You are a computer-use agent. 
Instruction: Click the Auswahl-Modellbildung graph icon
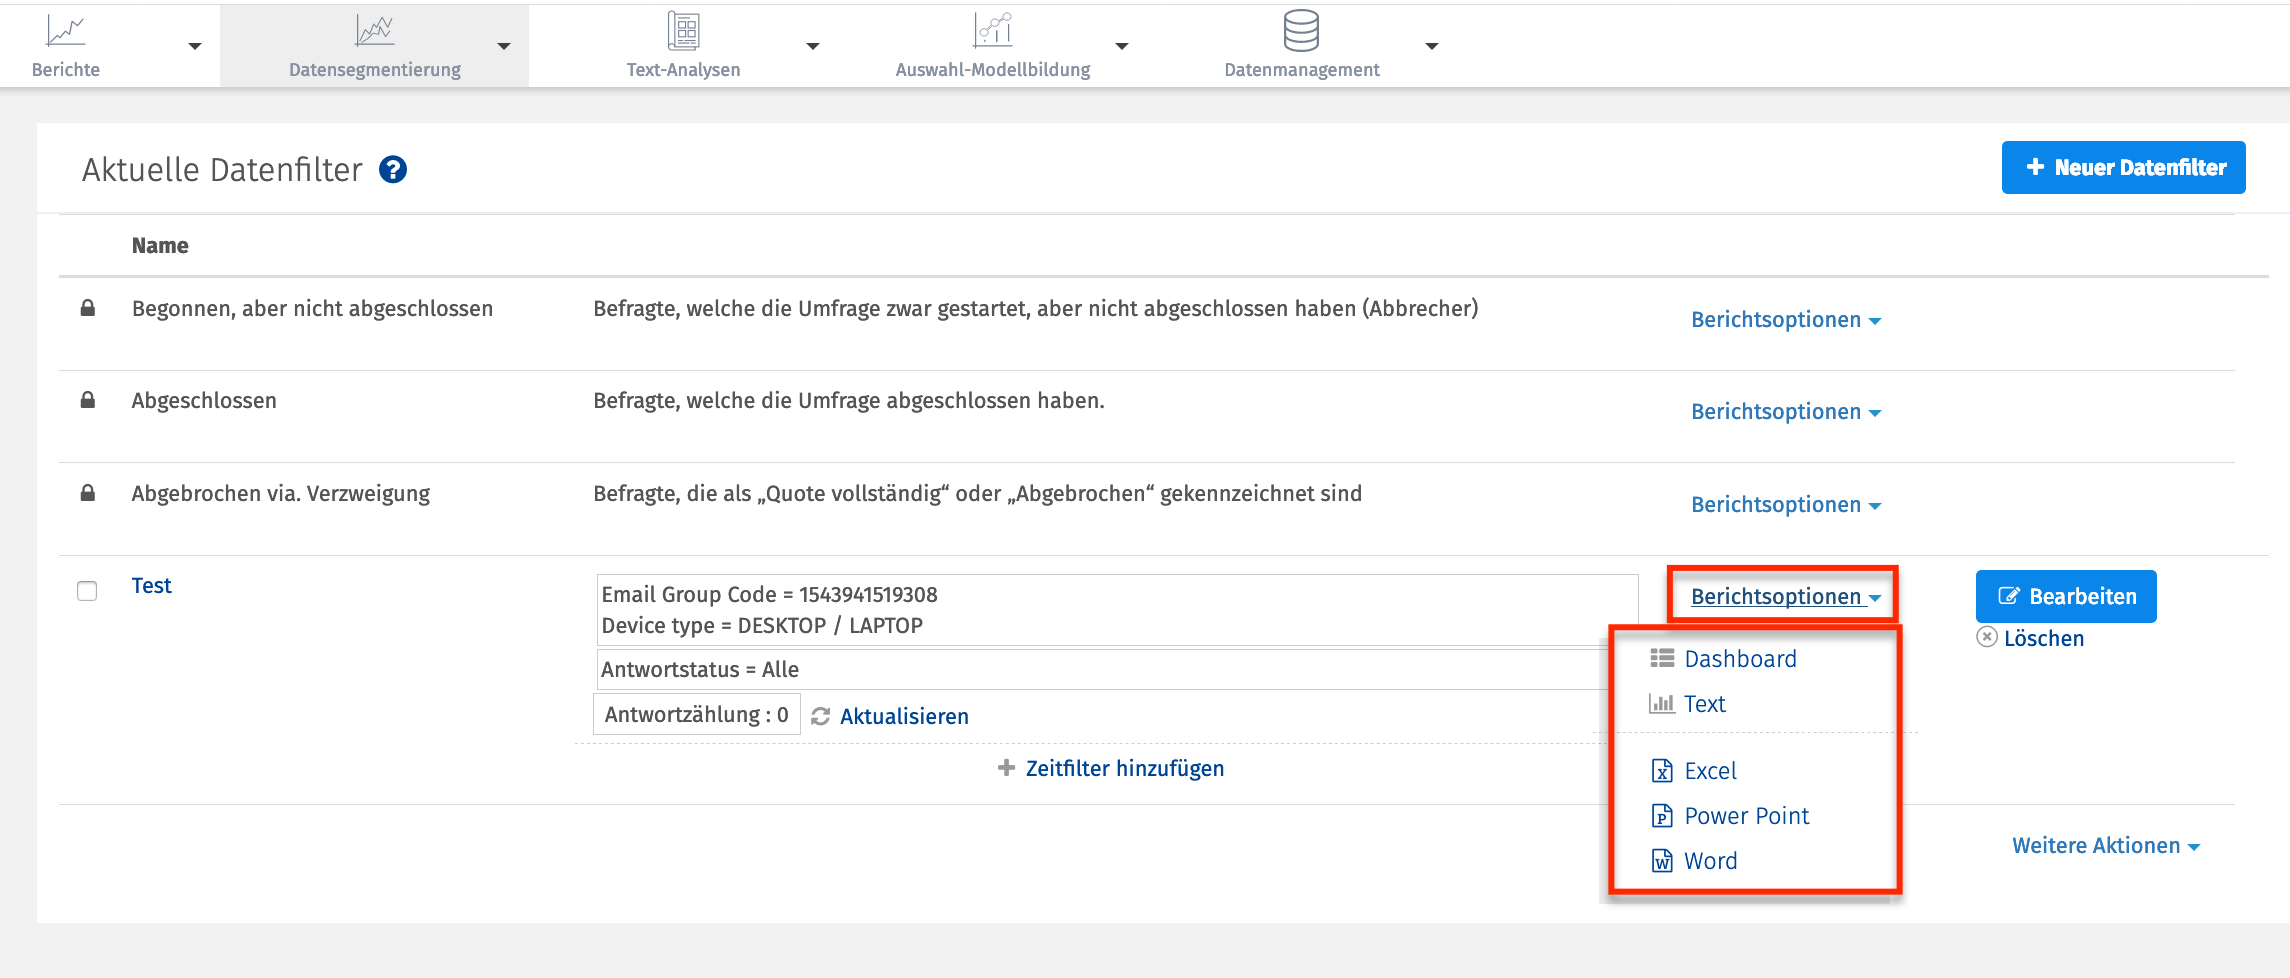tap(993, 31)
